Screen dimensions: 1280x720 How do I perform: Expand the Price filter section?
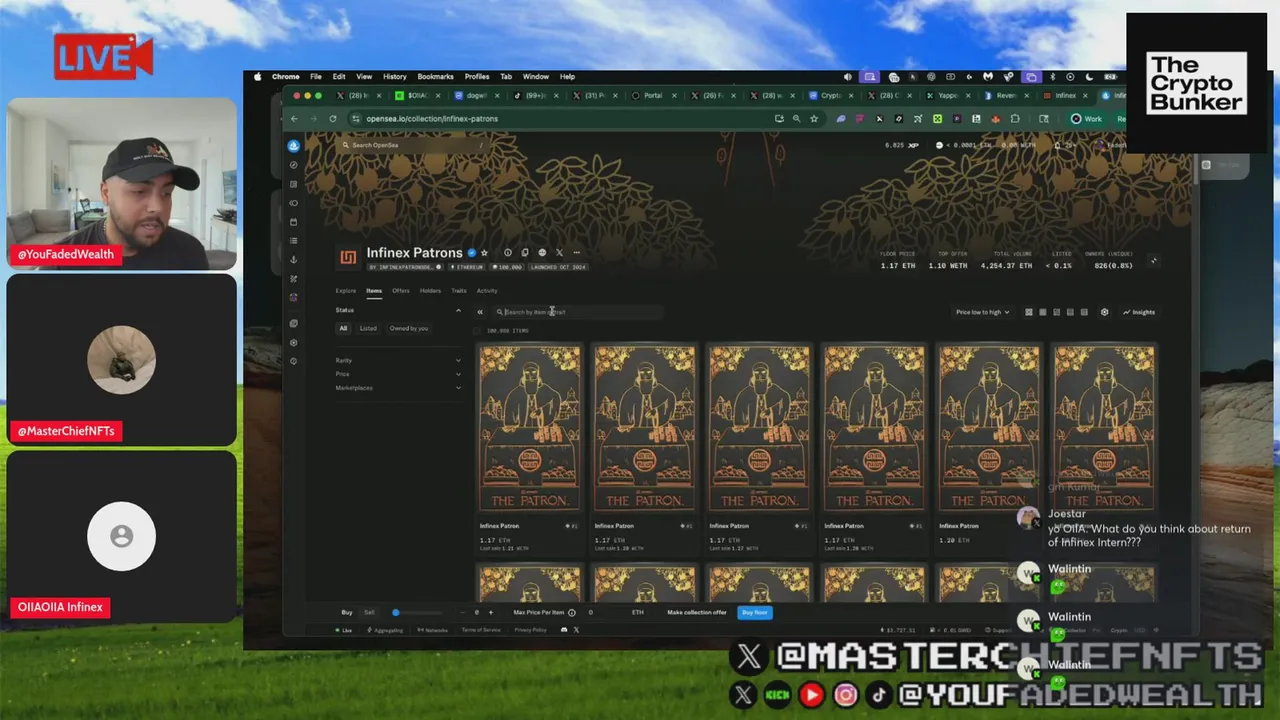(398, 374)
